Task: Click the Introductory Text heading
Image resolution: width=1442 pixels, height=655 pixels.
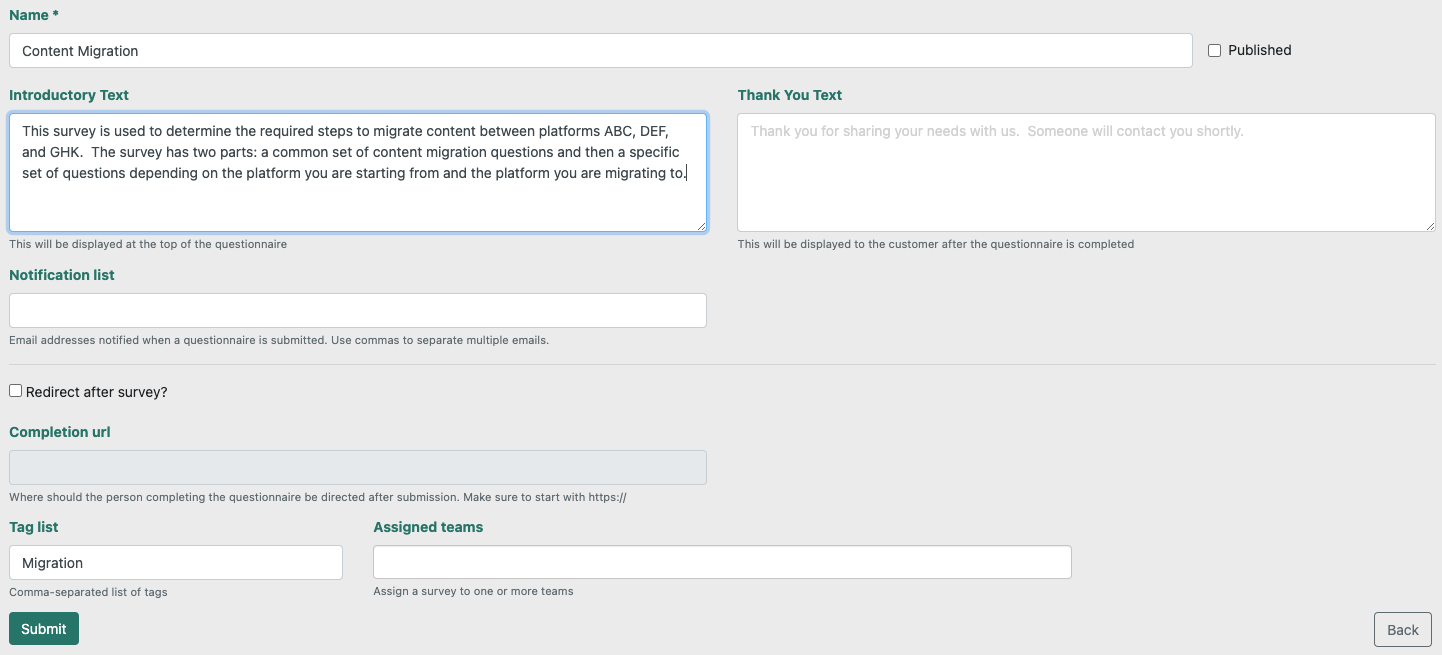Action: 69,94
